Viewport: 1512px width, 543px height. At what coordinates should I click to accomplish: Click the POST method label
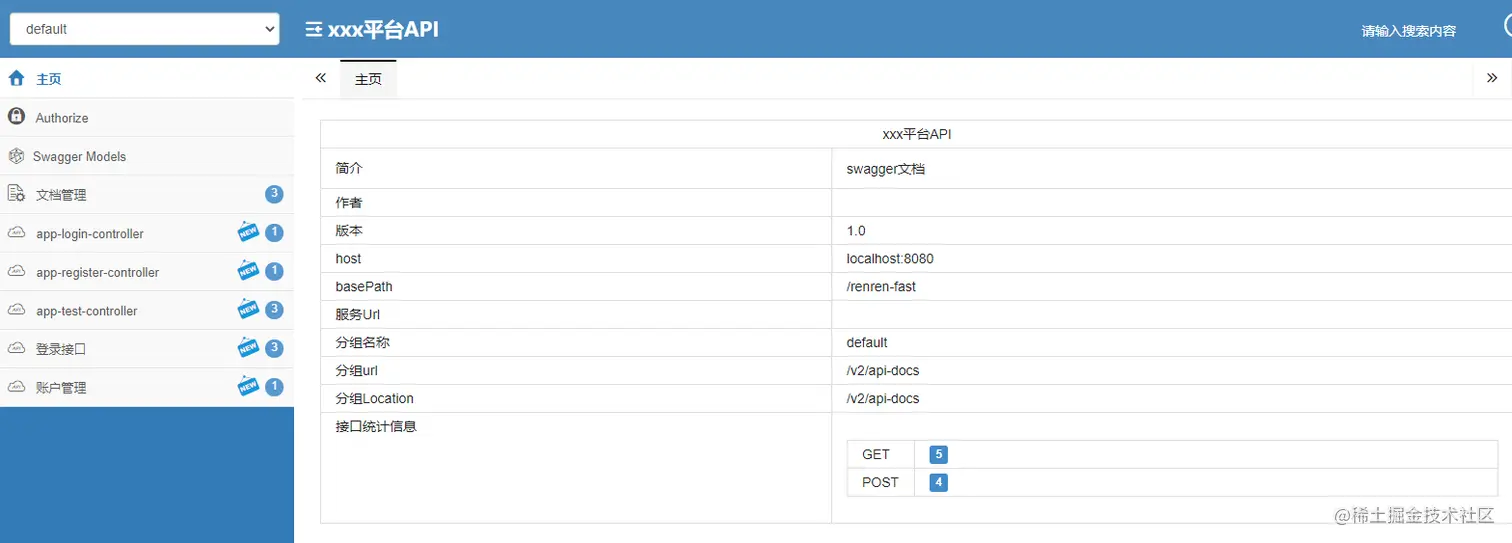point(880,482)
